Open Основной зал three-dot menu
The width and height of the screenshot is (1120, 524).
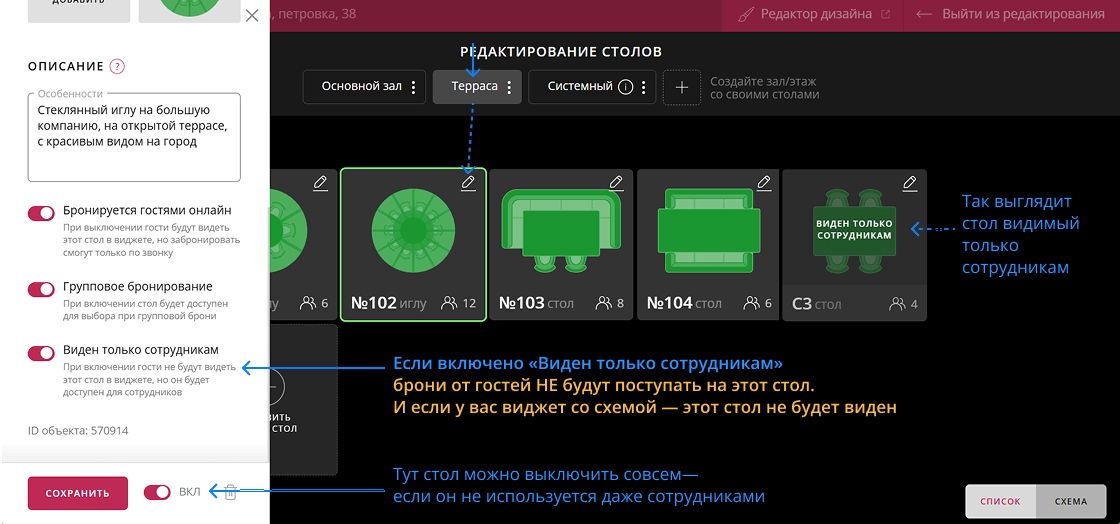pyautogui.click(x=413, y=87)
